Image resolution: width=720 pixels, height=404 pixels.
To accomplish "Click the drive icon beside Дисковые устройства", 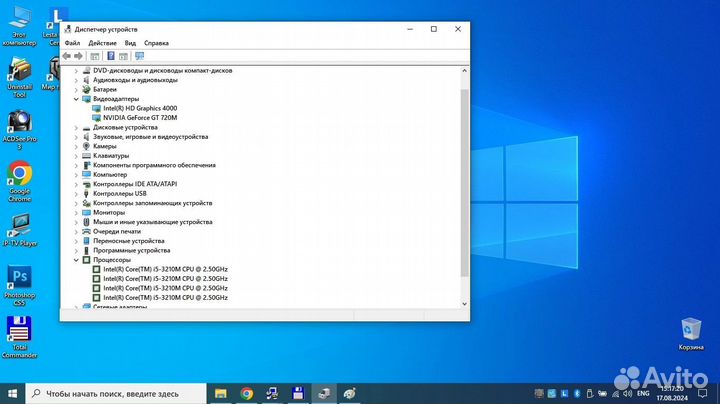I will pyautogui.click(x=86, y=128).
